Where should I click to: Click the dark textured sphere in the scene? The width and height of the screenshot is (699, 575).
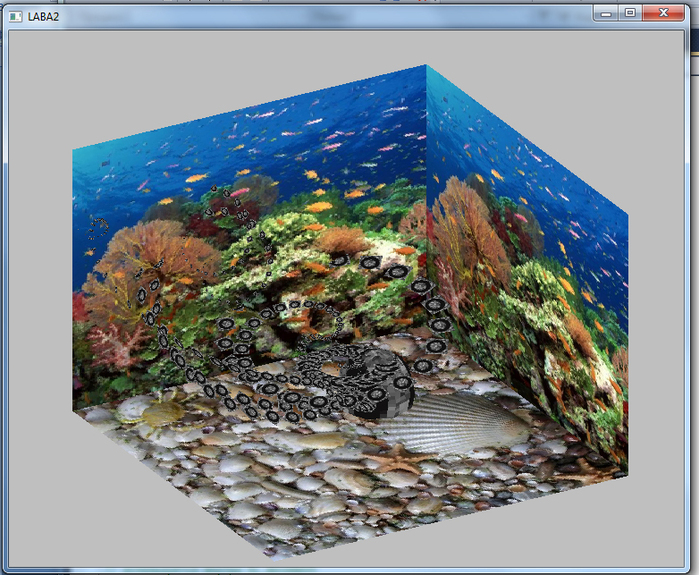coord(380,383)
